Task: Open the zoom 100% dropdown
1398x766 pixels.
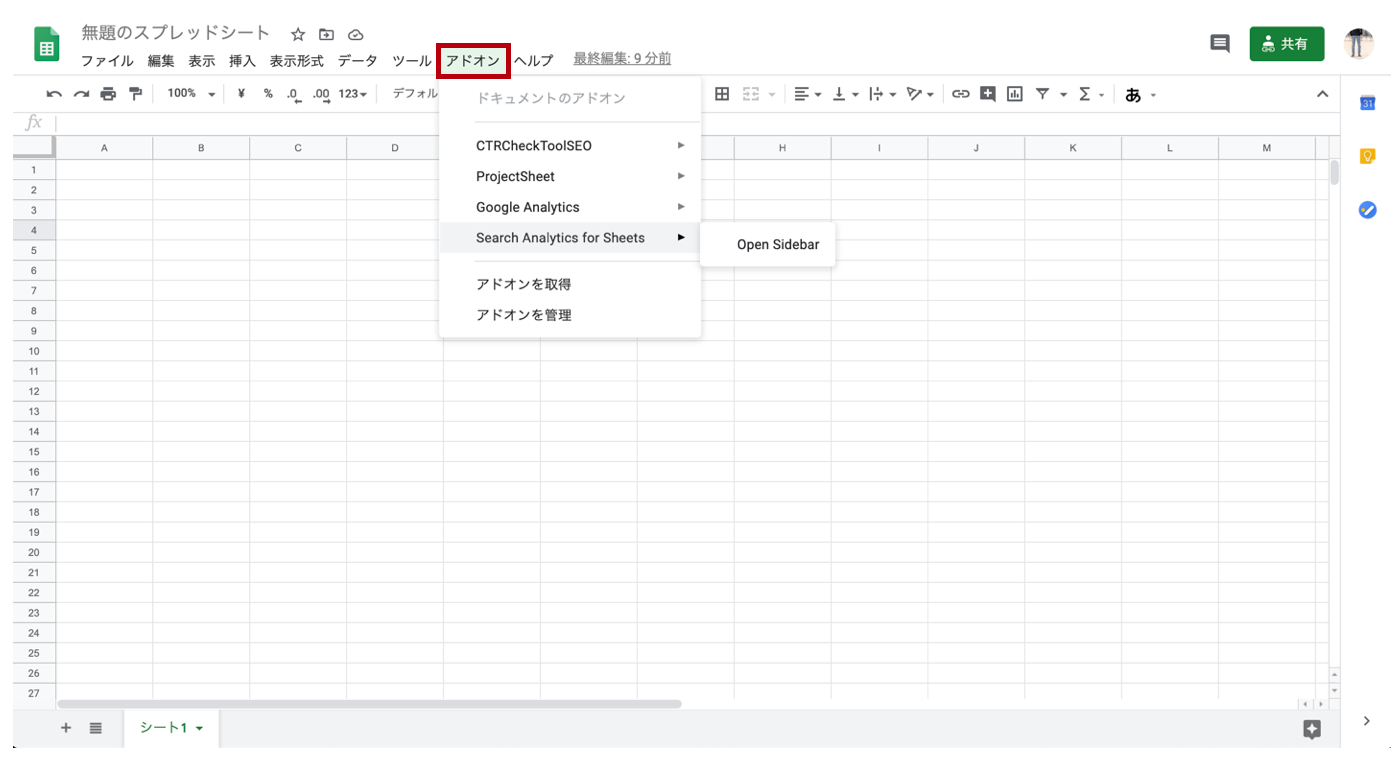Action: (191, 94)
